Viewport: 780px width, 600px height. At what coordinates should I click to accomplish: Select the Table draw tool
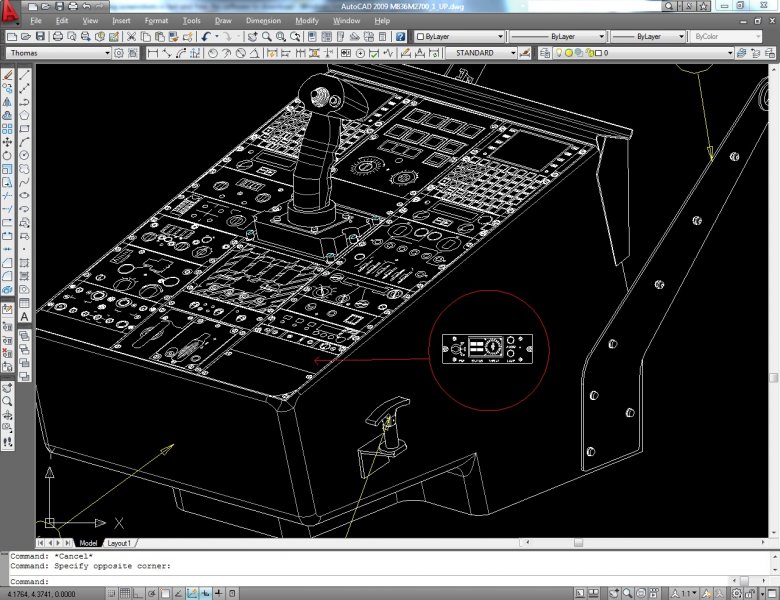pos(24,303)
